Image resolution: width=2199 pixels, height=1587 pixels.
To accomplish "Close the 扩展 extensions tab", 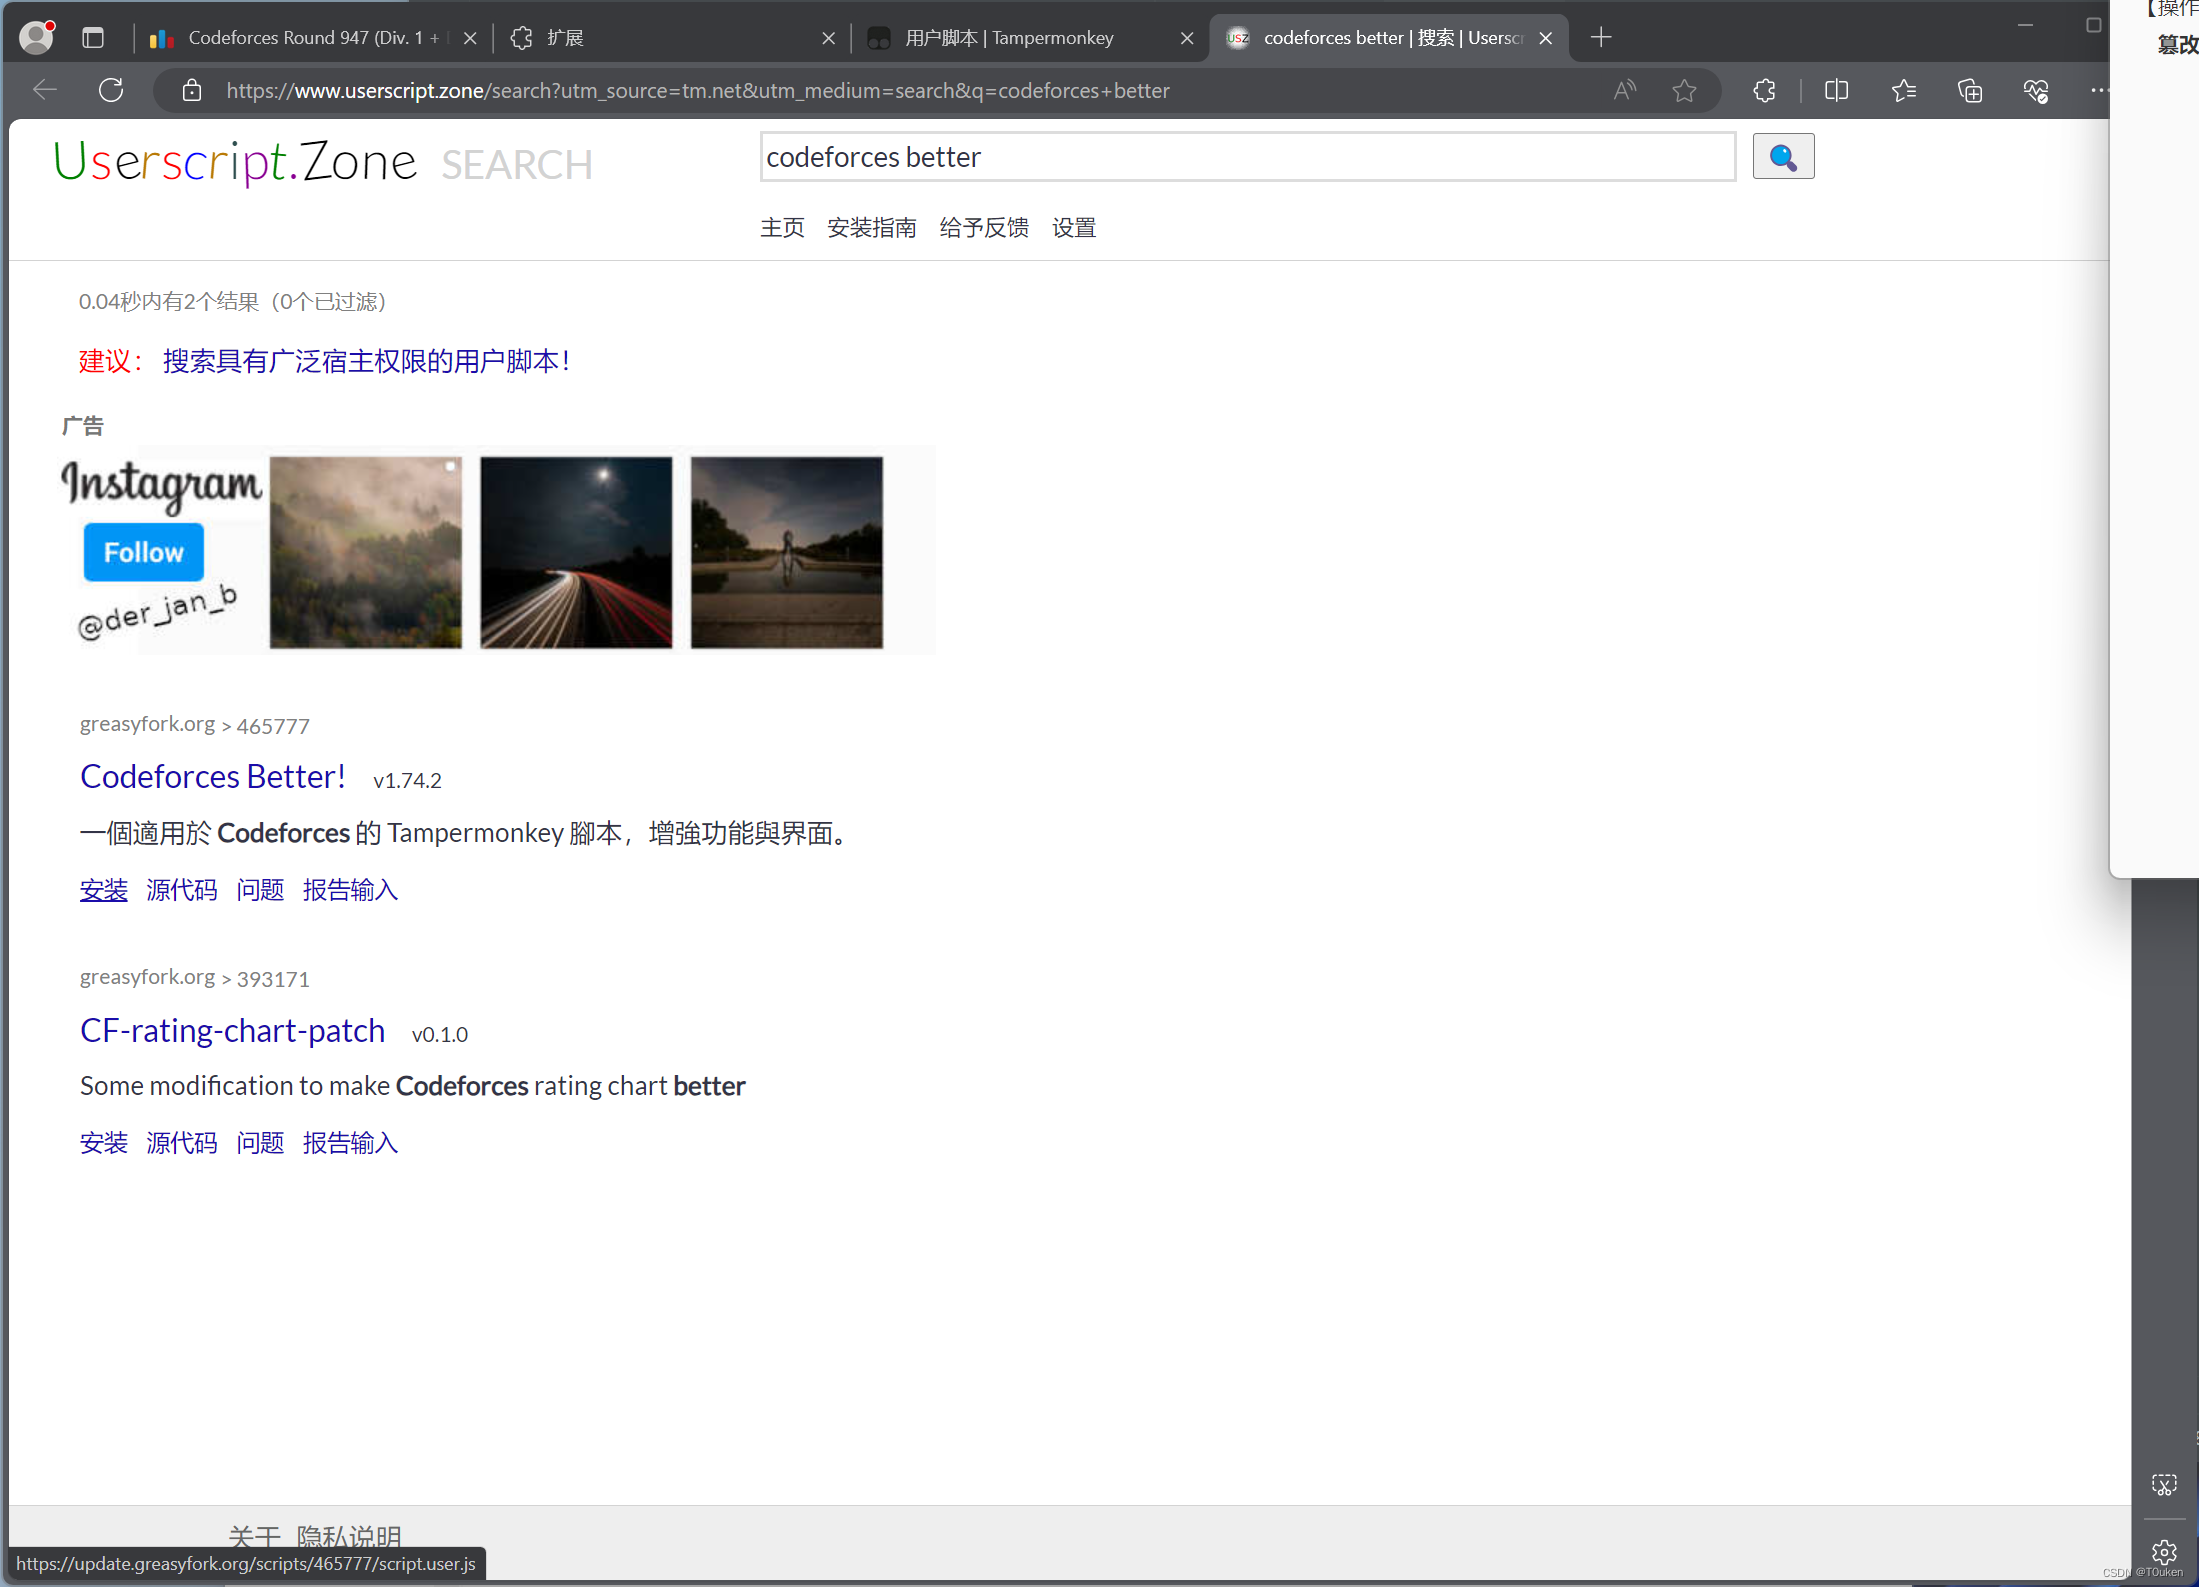I will [x=828, y=38].
